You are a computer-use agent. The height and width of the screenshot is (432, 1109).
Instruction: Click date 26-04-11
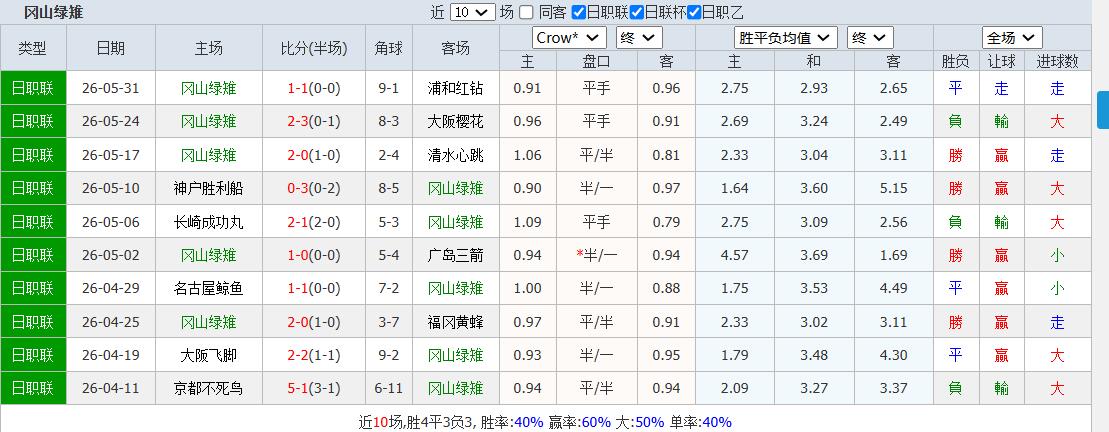(110, 388)
